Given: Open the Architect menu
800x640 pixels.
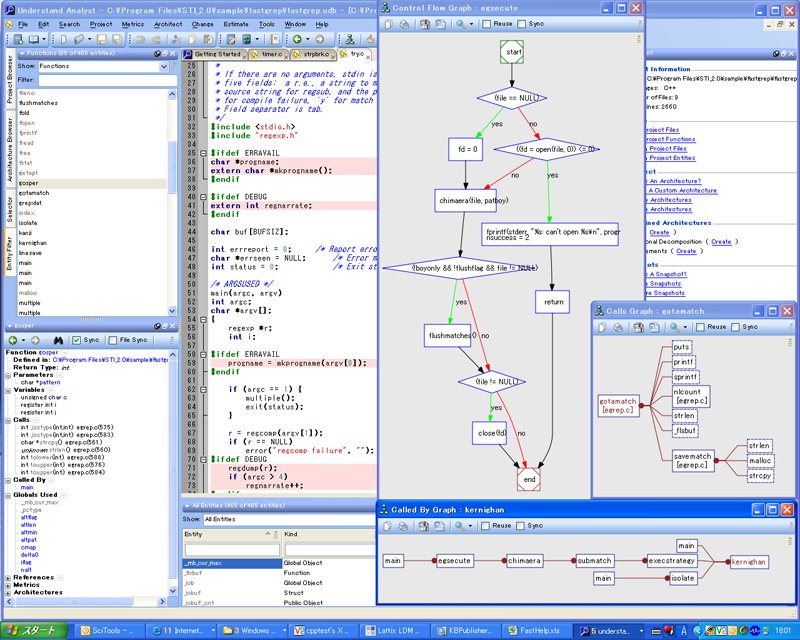Looking at the screenshot, I should pos(168,24).
